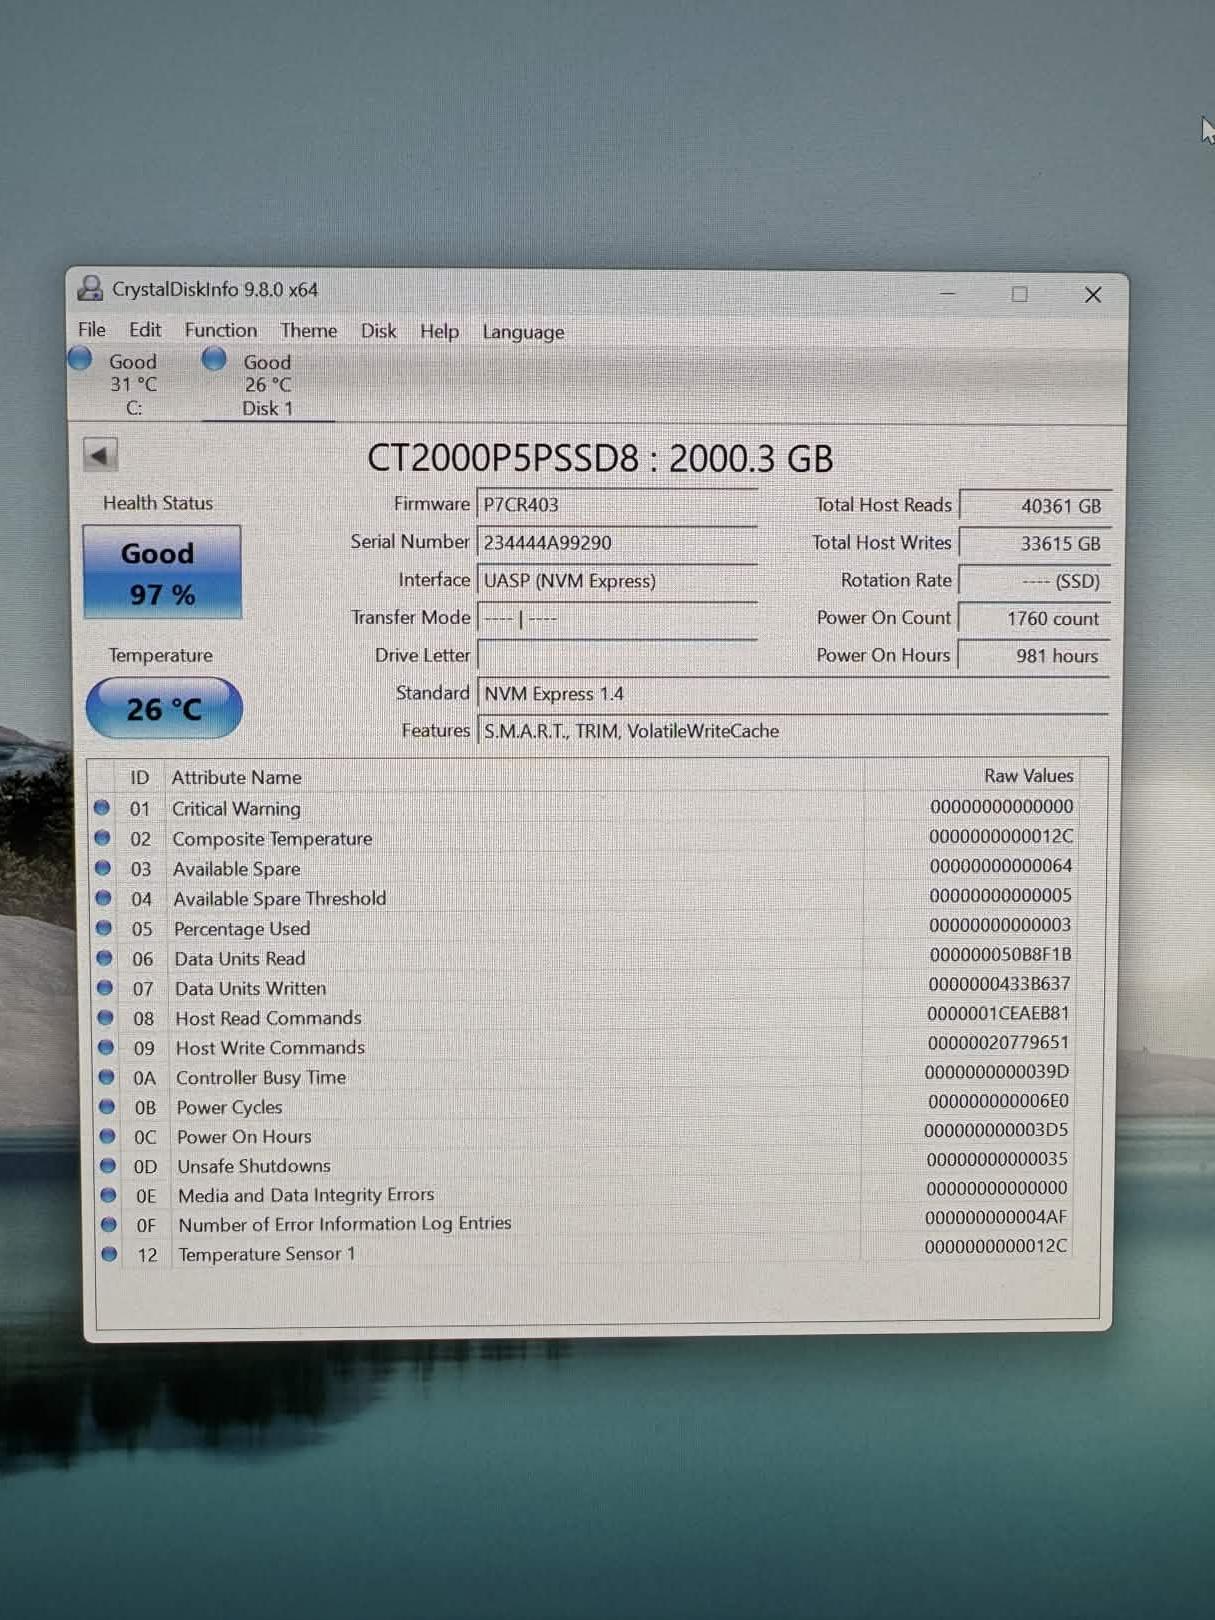Open the File menu
Image resolution: width=1215 pixels, height=1620 pixels.
[x=91, y=329]
